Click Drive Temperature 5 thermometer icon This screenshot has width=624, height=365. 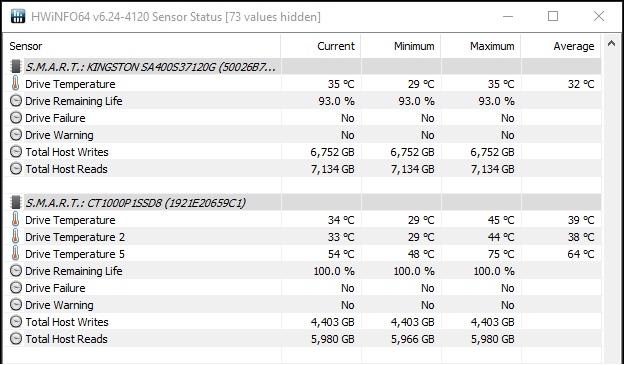[x=16, y=254]
